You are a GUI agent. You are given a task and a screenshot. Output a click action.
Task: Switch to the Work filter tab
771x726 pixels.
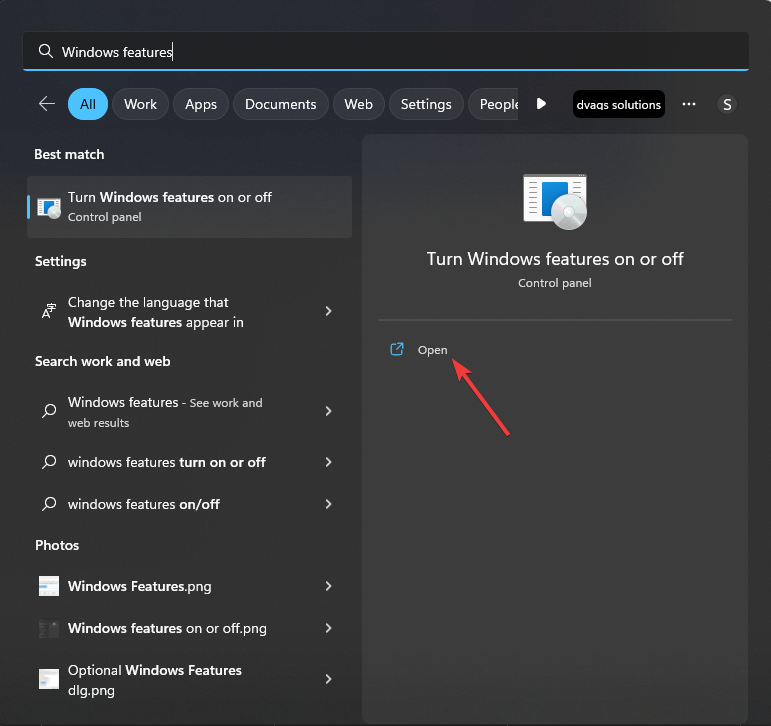[x=140, y=104]
